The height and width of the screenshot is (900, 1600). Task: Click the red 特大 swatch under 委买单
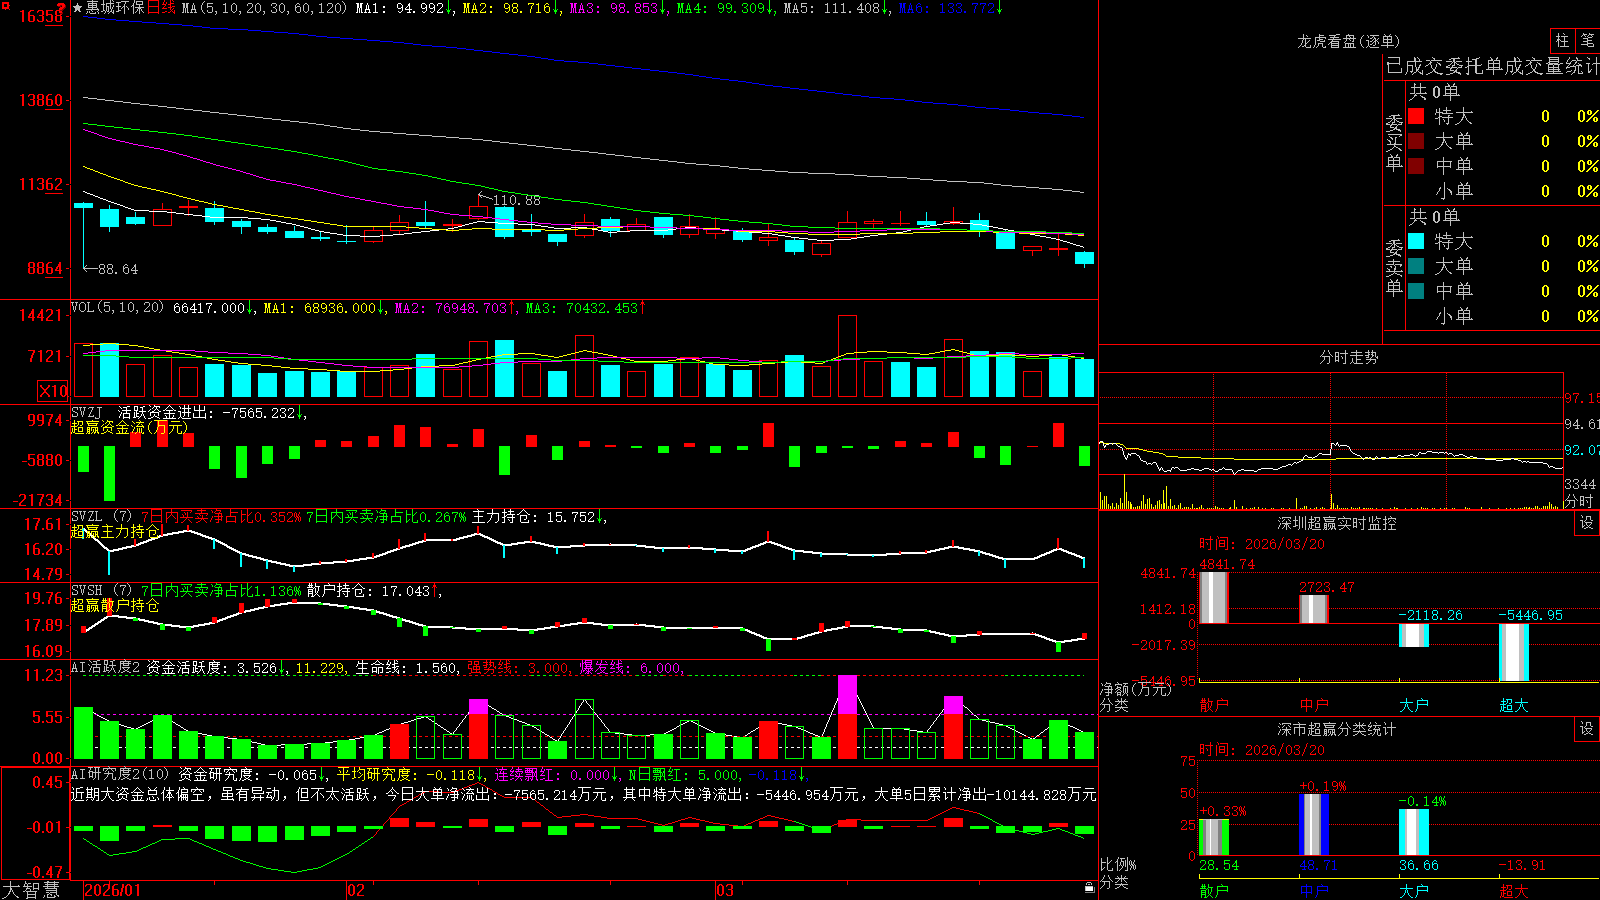pyautogui.click(x=1416, y=116)
